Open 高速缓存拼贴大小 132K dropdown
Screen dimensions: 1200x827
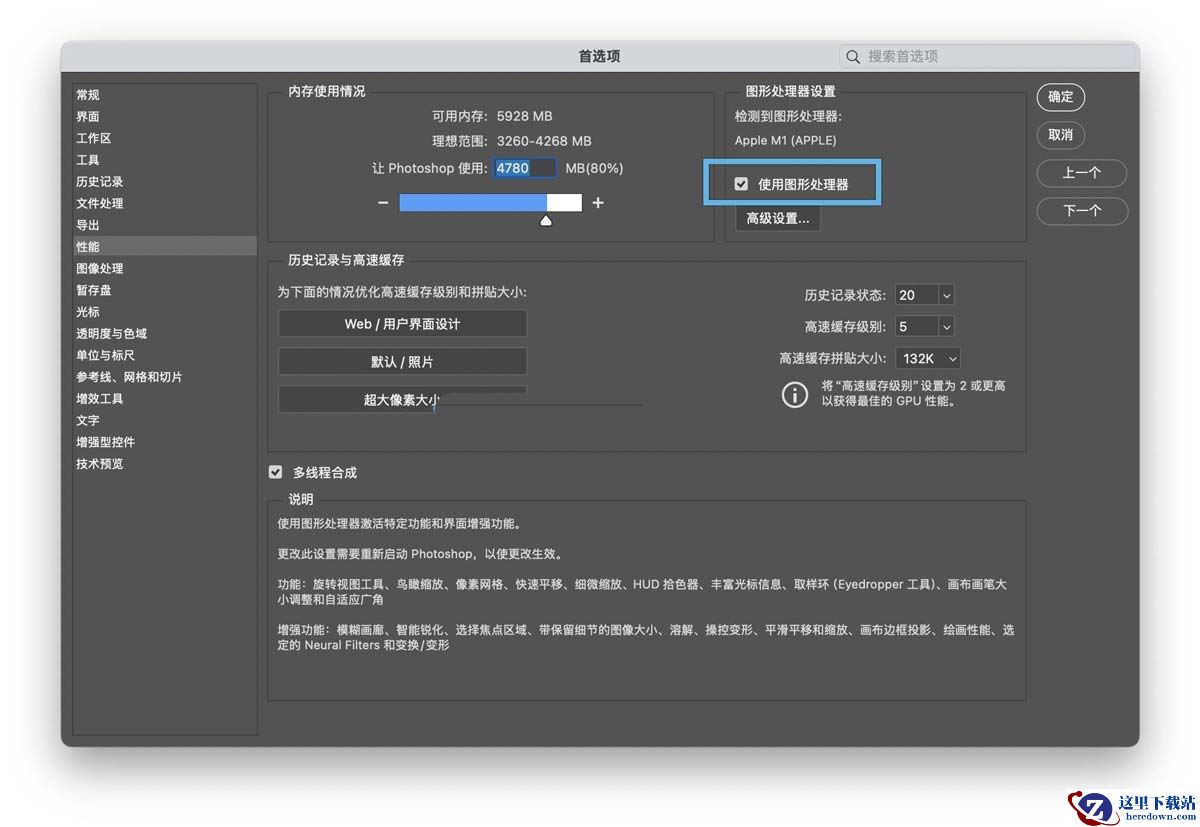point(928,358)
